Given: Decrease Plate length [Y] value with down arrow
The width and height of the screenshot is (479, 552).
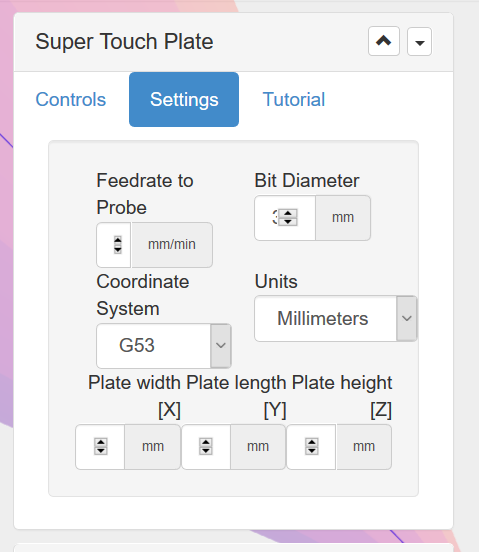Looking at the screenshot, I should pyautogui.click(x=206, y=451).
